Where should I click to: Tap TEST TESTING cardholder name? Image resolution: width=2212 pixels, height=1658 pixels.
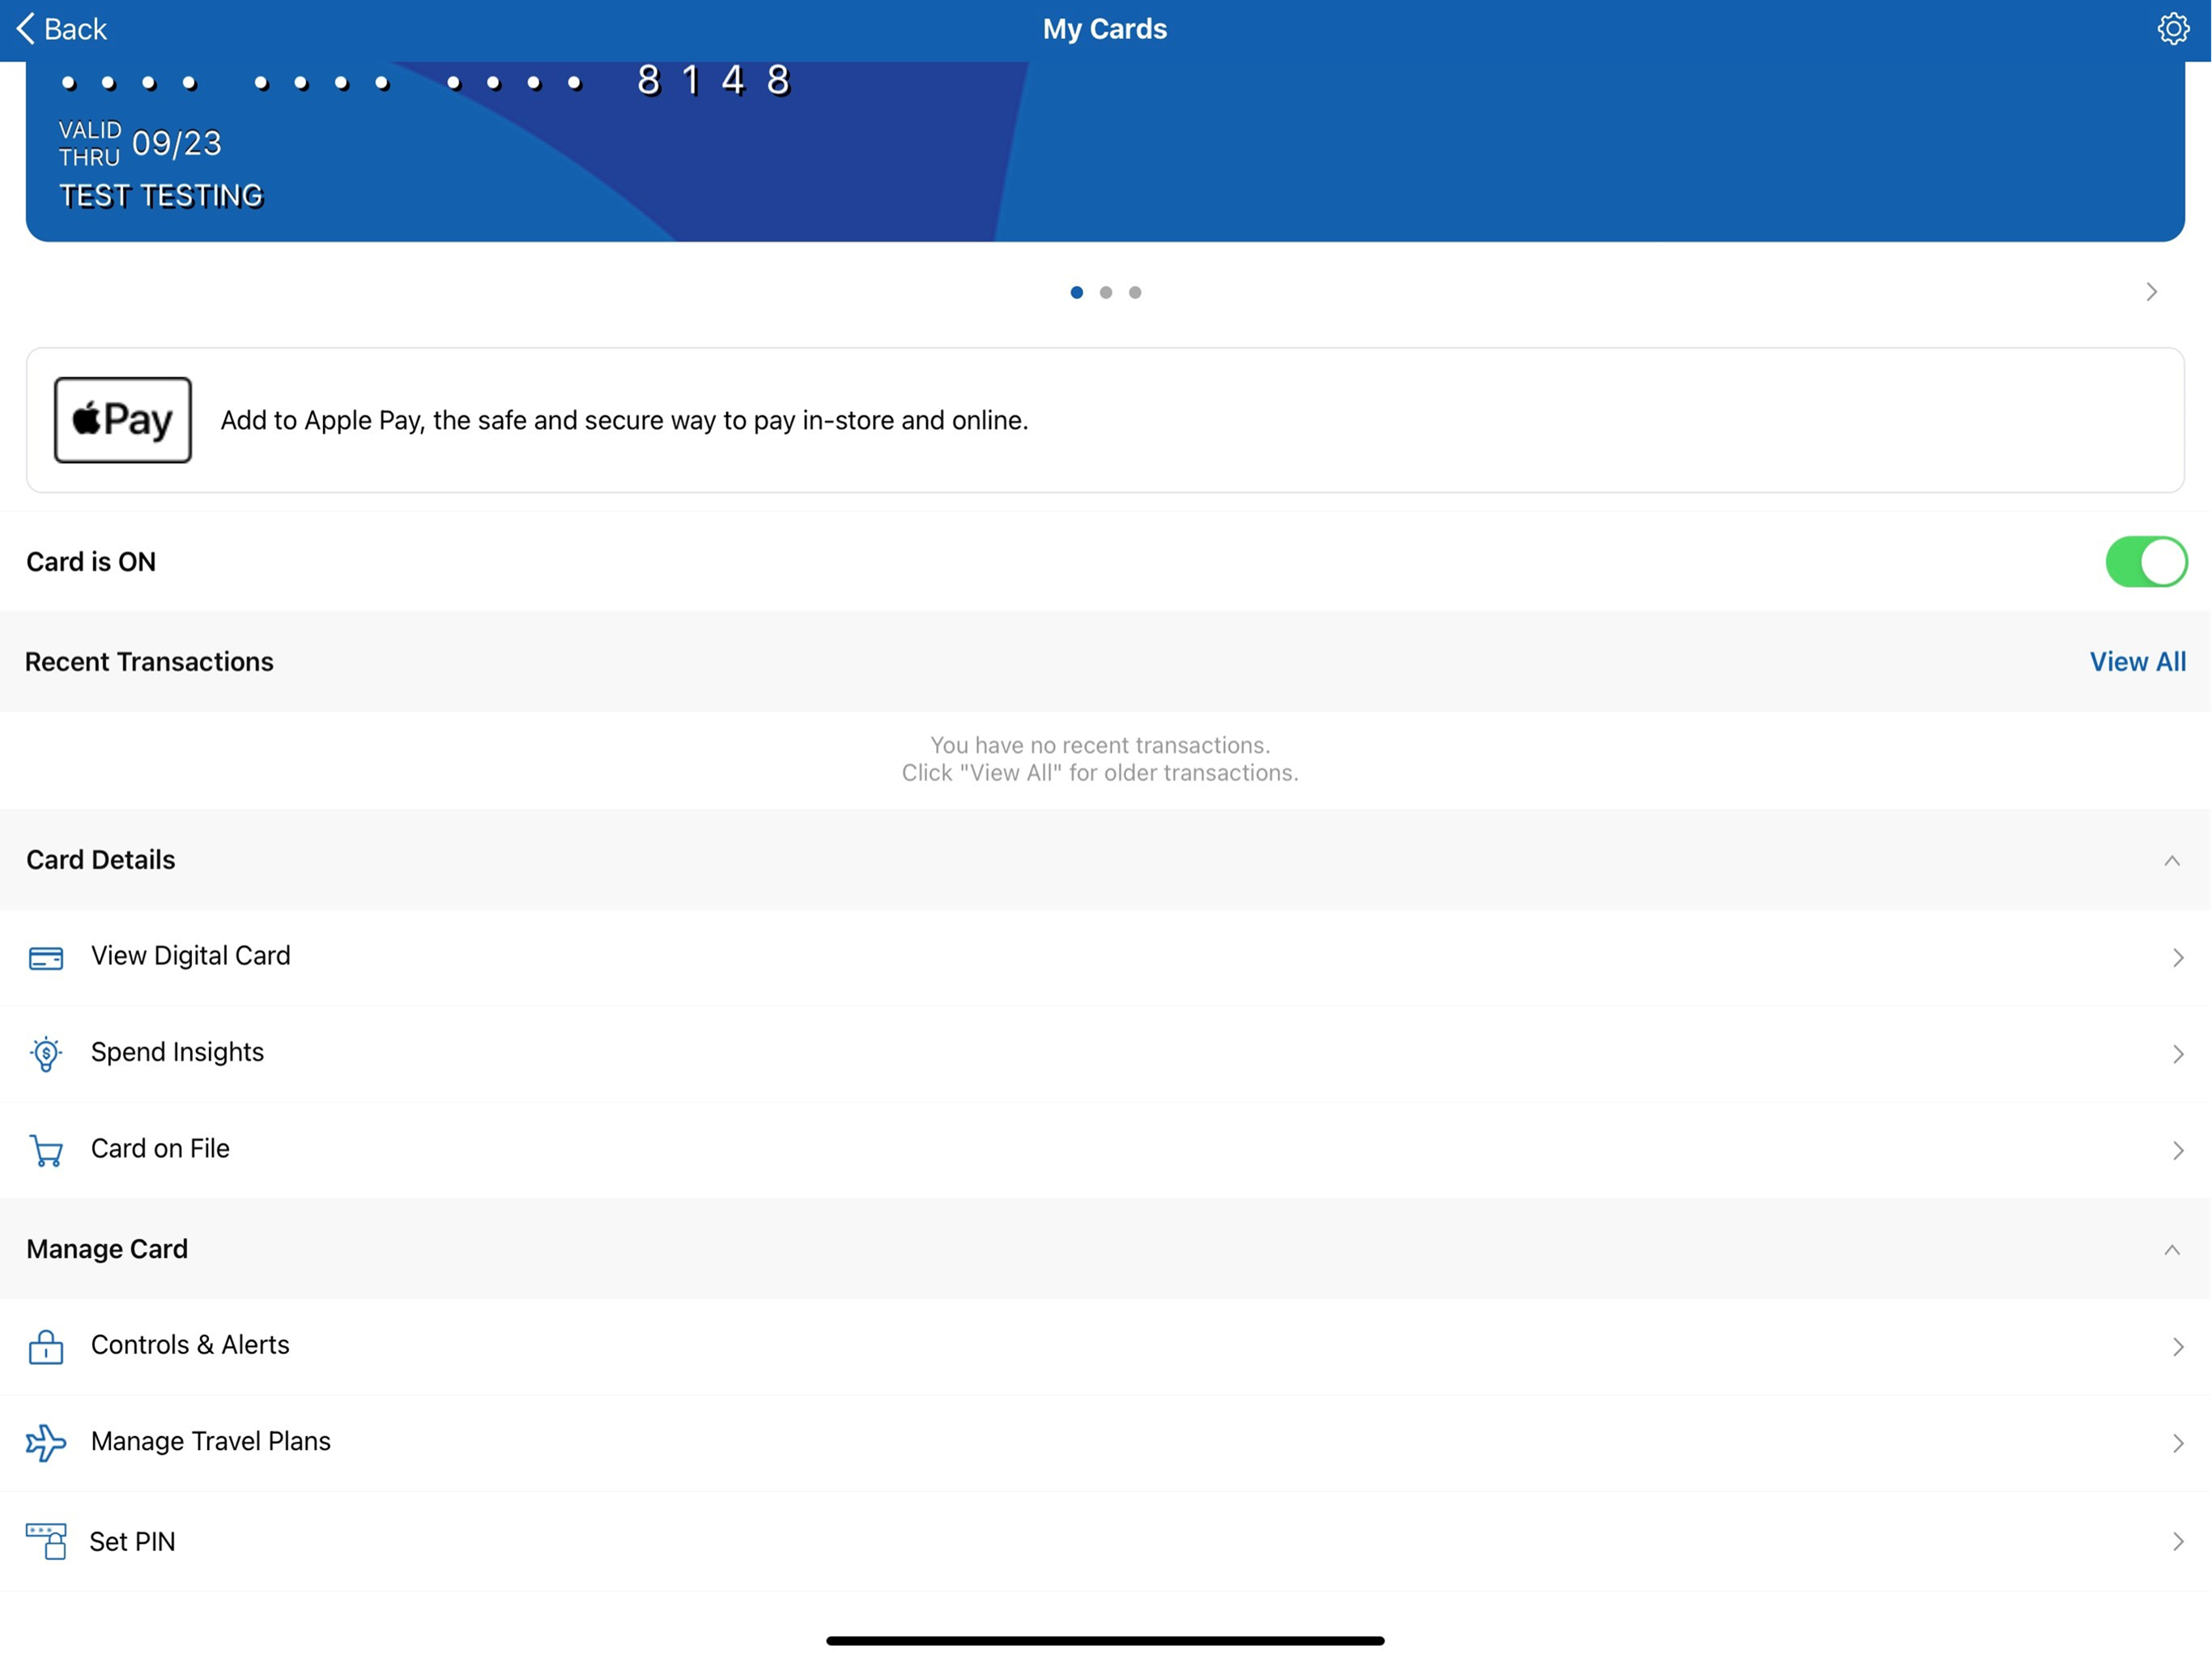coord(161,196)
